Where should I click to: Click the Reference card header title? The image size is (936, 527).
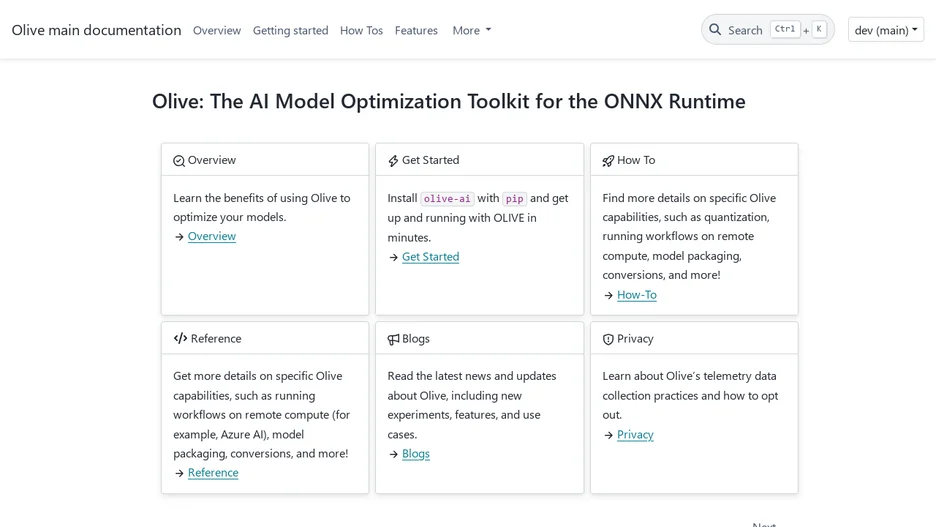[216, 338]
